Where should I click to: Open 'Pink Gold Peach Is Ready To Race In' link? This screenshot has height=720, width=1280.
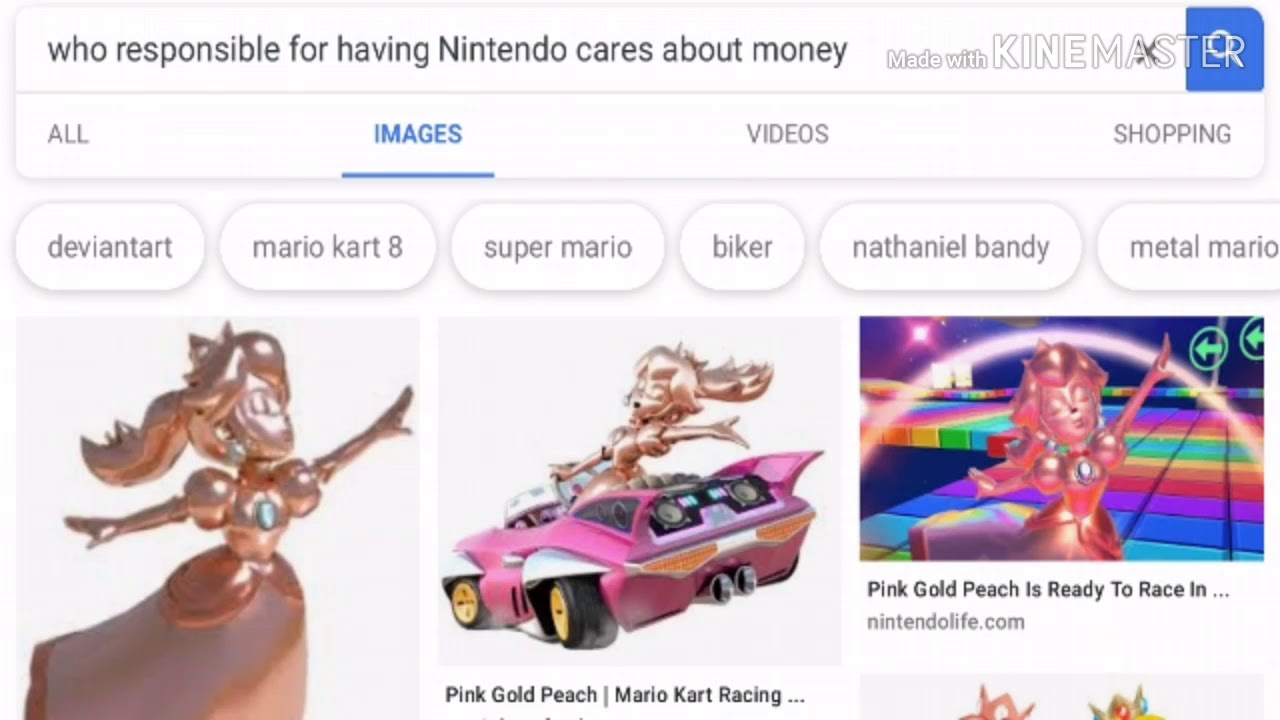click(1048, 590)
